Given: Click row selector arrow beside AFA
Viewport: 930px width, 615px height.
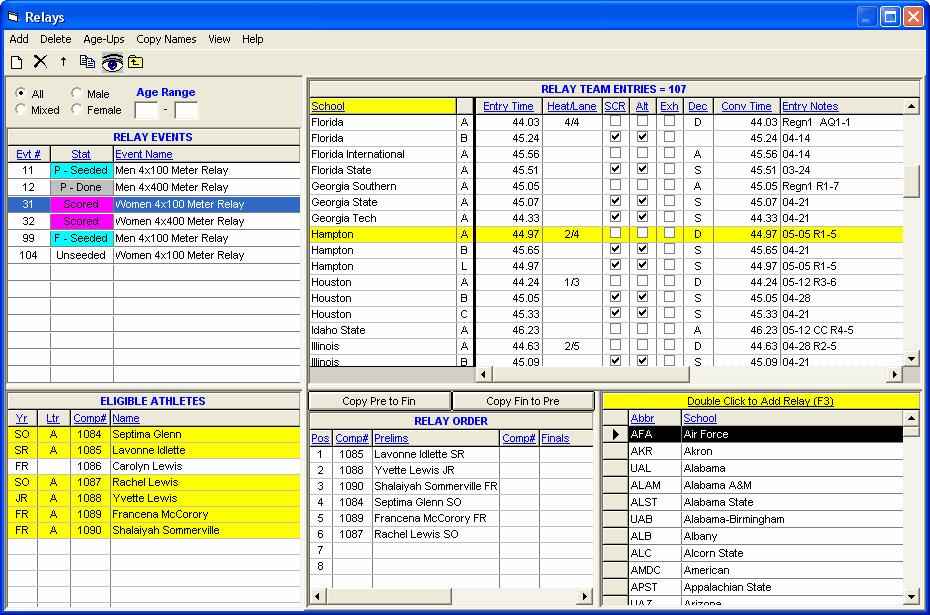Looking at the screenshot, I should pos(615,434).
